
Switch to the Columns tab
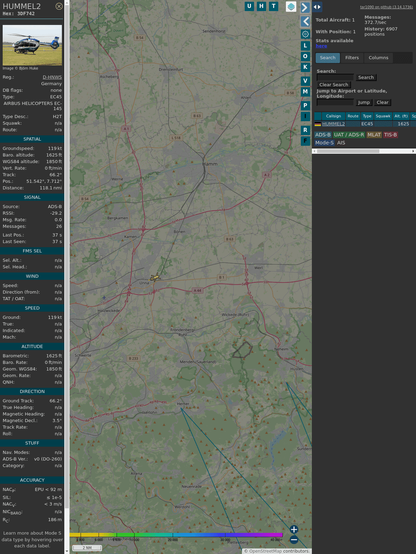(x=378, y=58)
